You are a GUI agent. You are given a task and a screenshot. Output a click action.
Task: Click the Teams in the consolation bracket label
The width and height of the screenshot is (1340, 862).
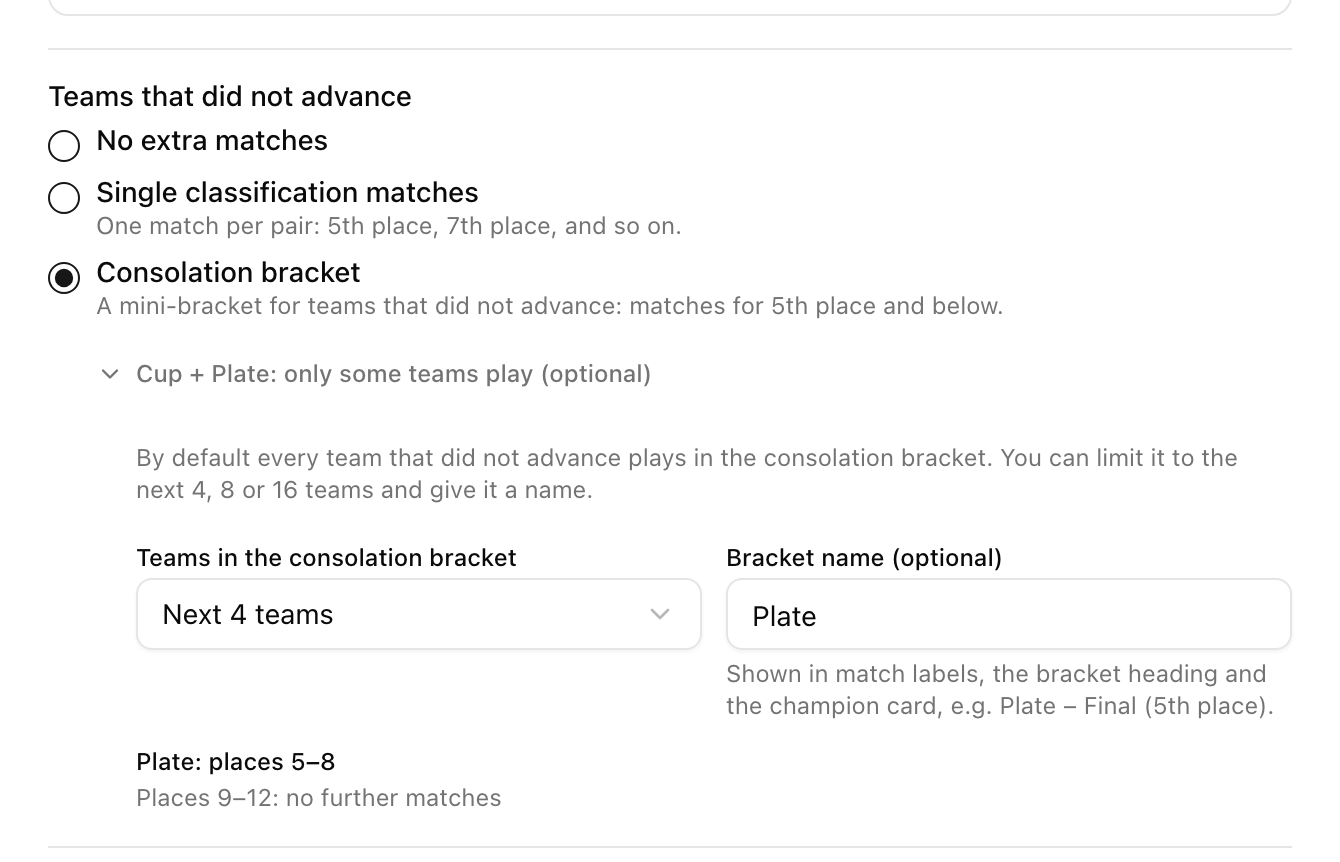326,558
